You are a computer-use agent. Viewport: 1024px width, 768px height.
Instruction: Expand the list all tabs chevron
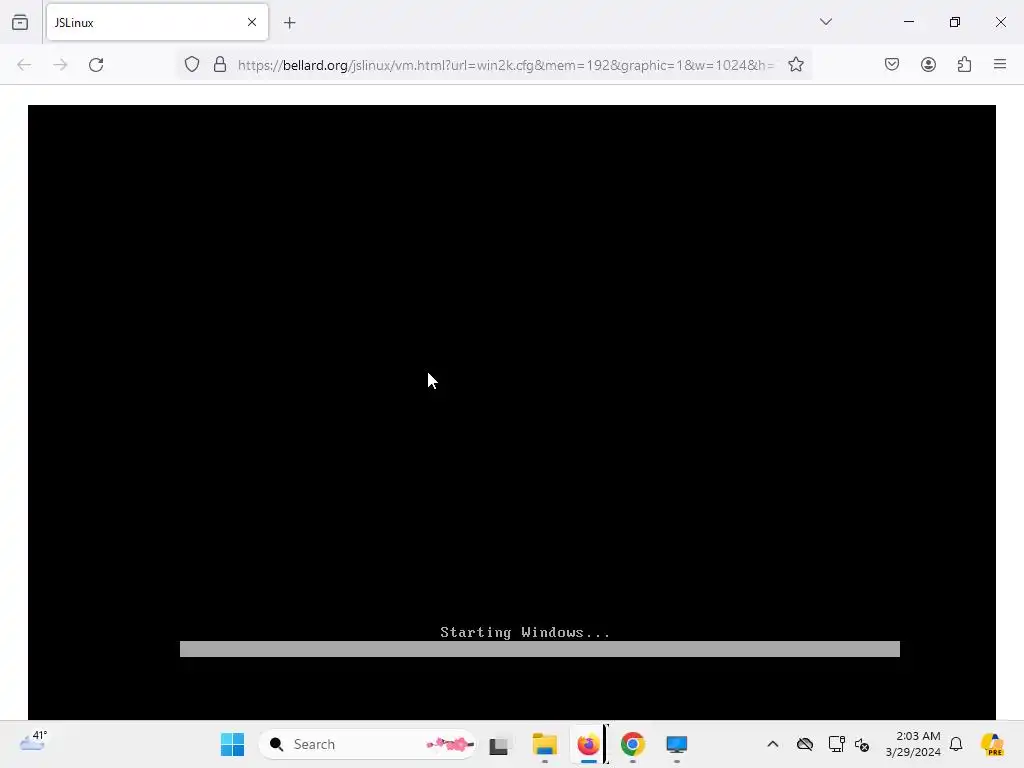pos(825,22)
